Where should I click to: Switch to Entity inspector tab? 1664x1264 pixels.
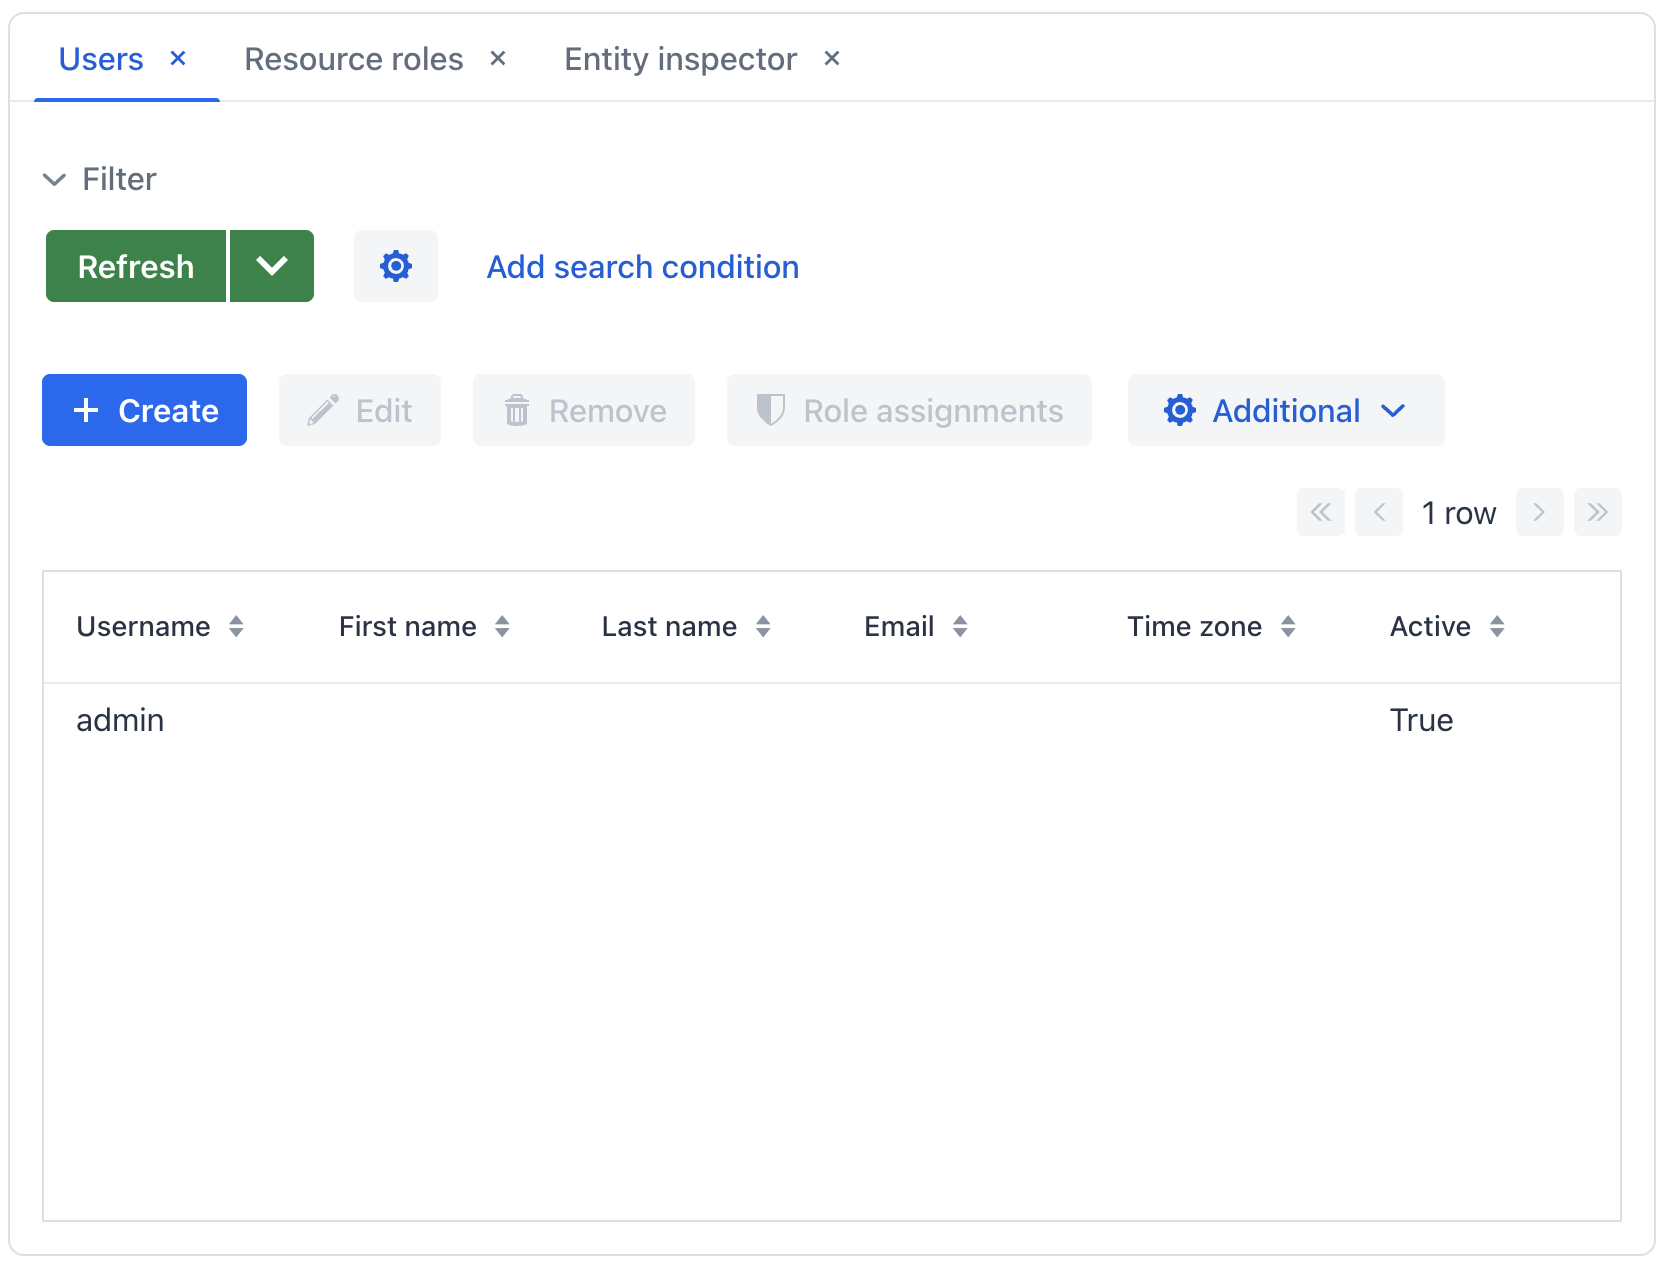[x=680, y=60]
